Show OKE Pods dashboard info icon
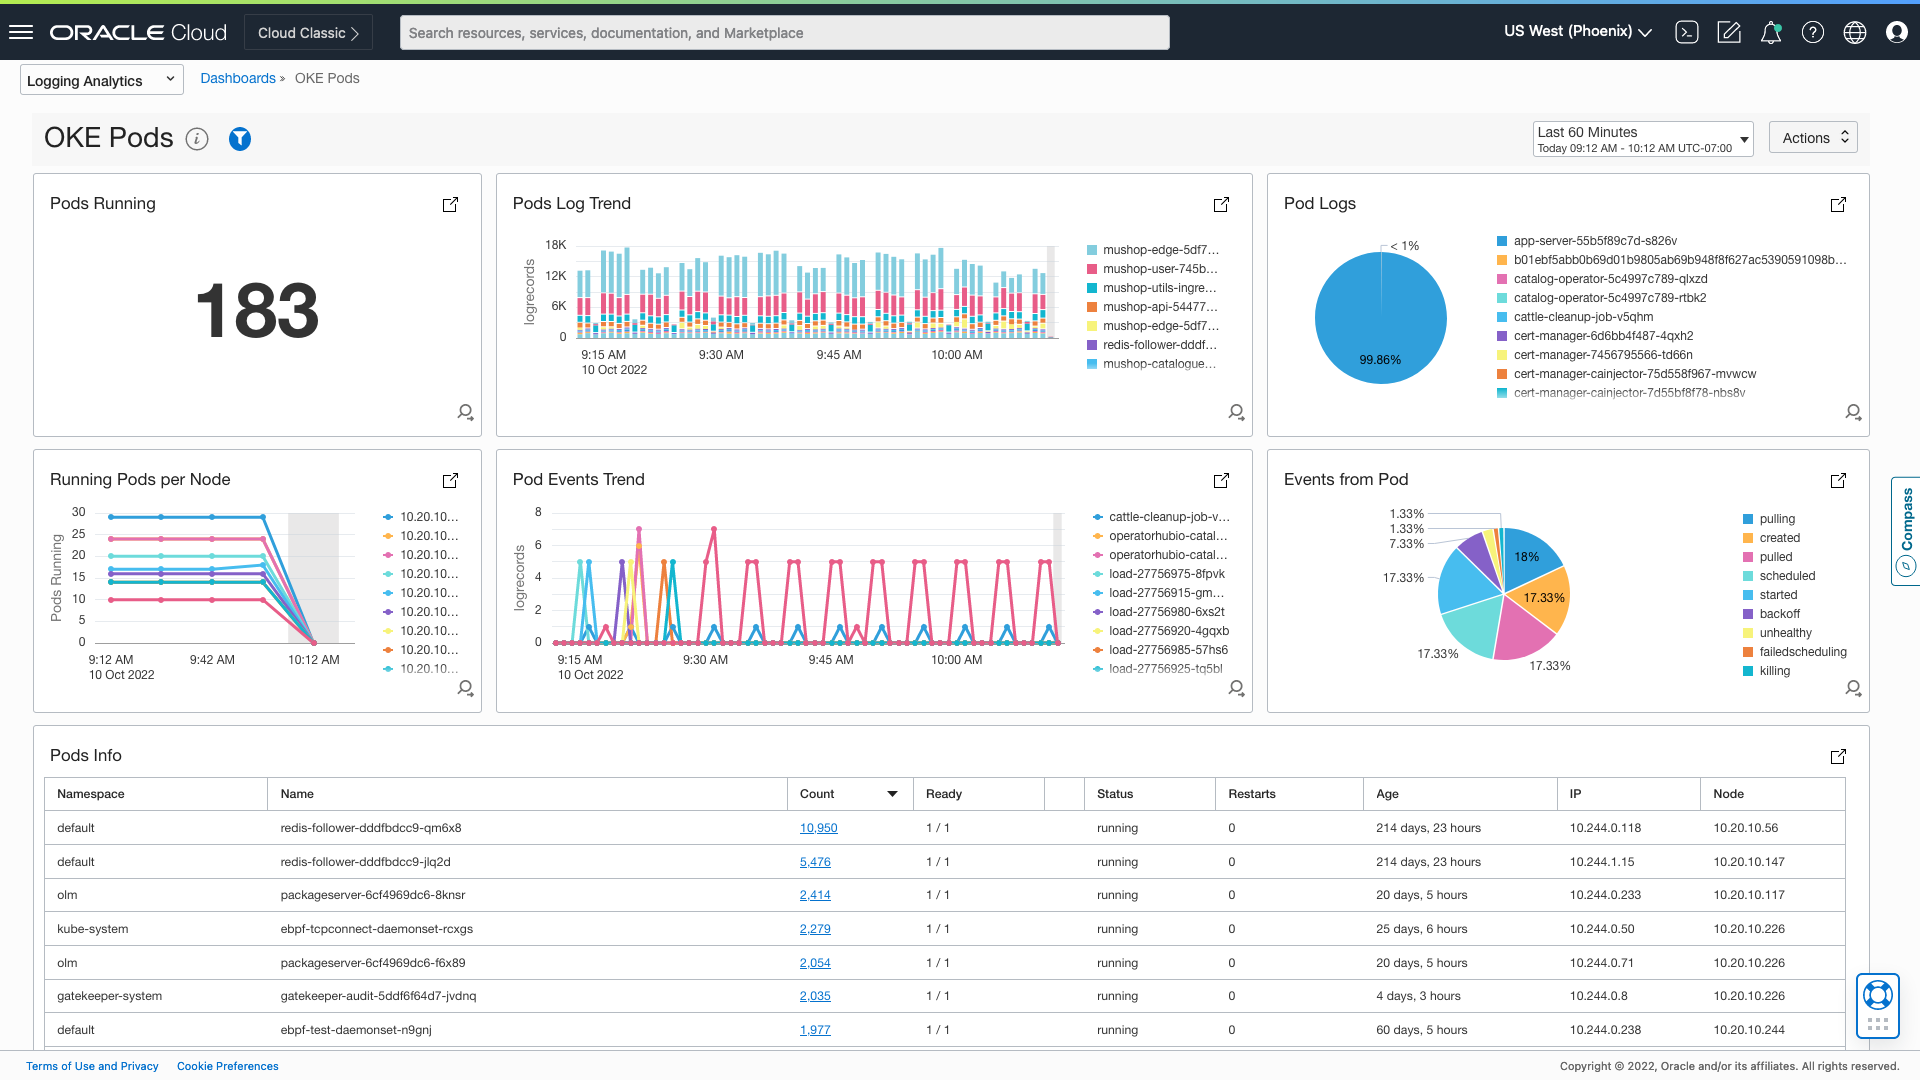Screen dimensions: 1920x1080 coord(197,139)
